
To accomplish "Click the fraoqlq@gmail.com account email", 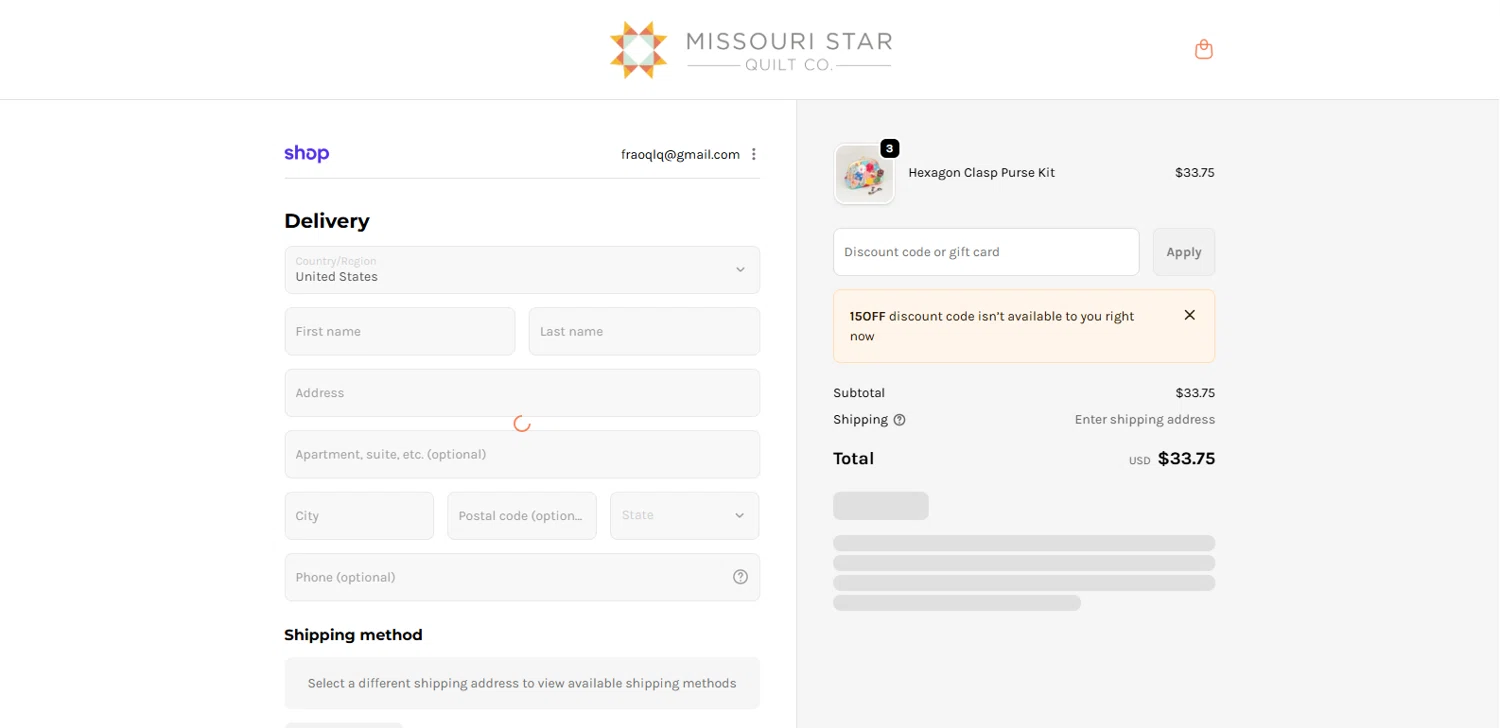I will click(x=680, y=154).
